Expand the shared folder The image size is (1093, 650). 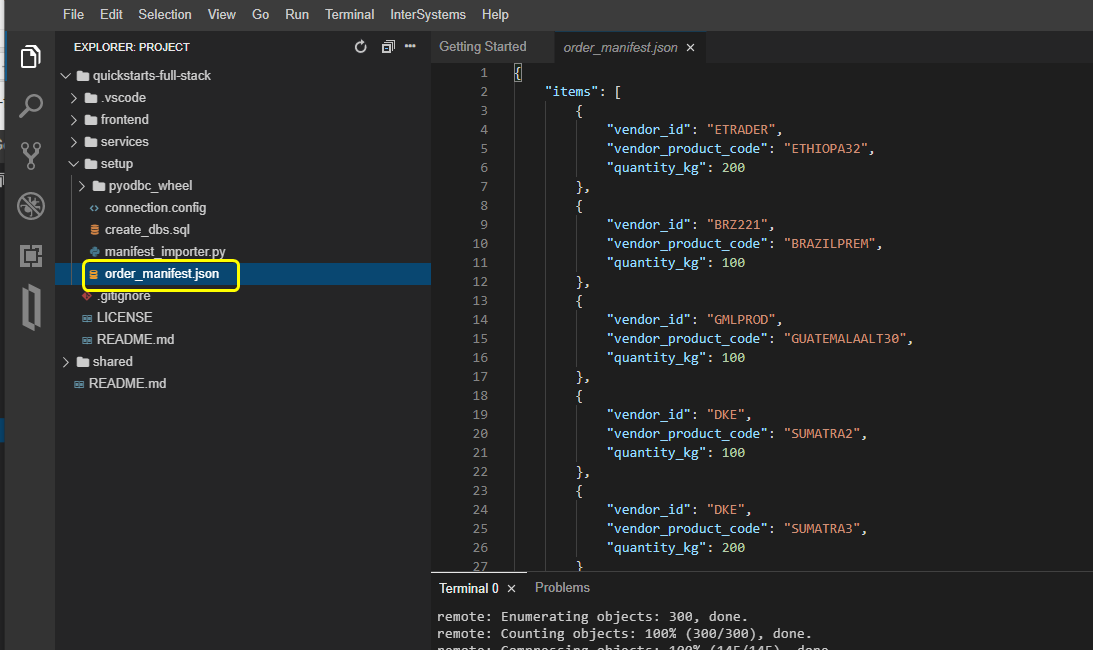tap(112, 362)
